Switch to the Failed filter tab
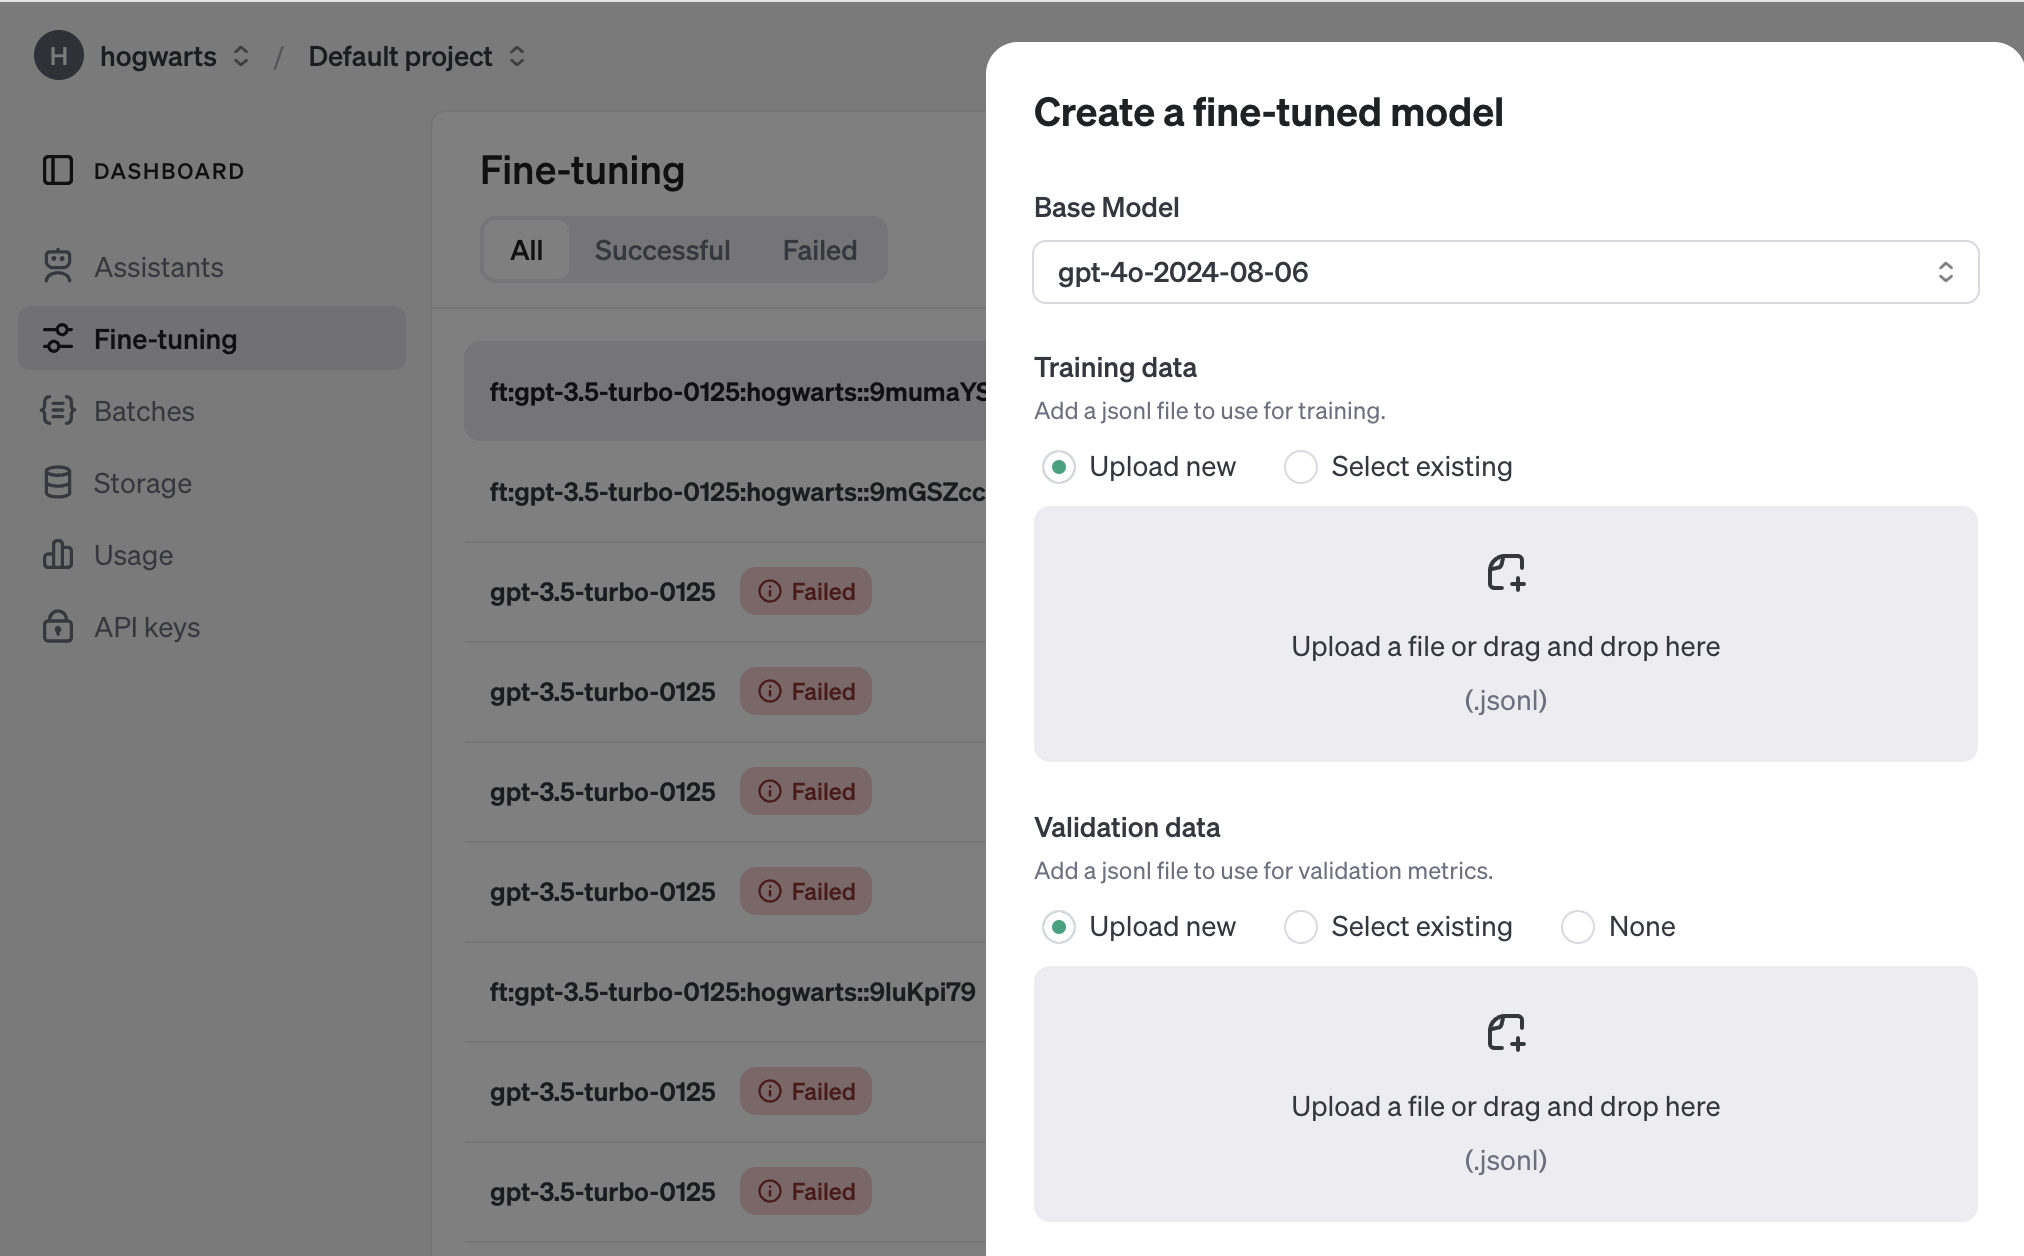Screen dimensions: 2024x1256 click(819, 250)
